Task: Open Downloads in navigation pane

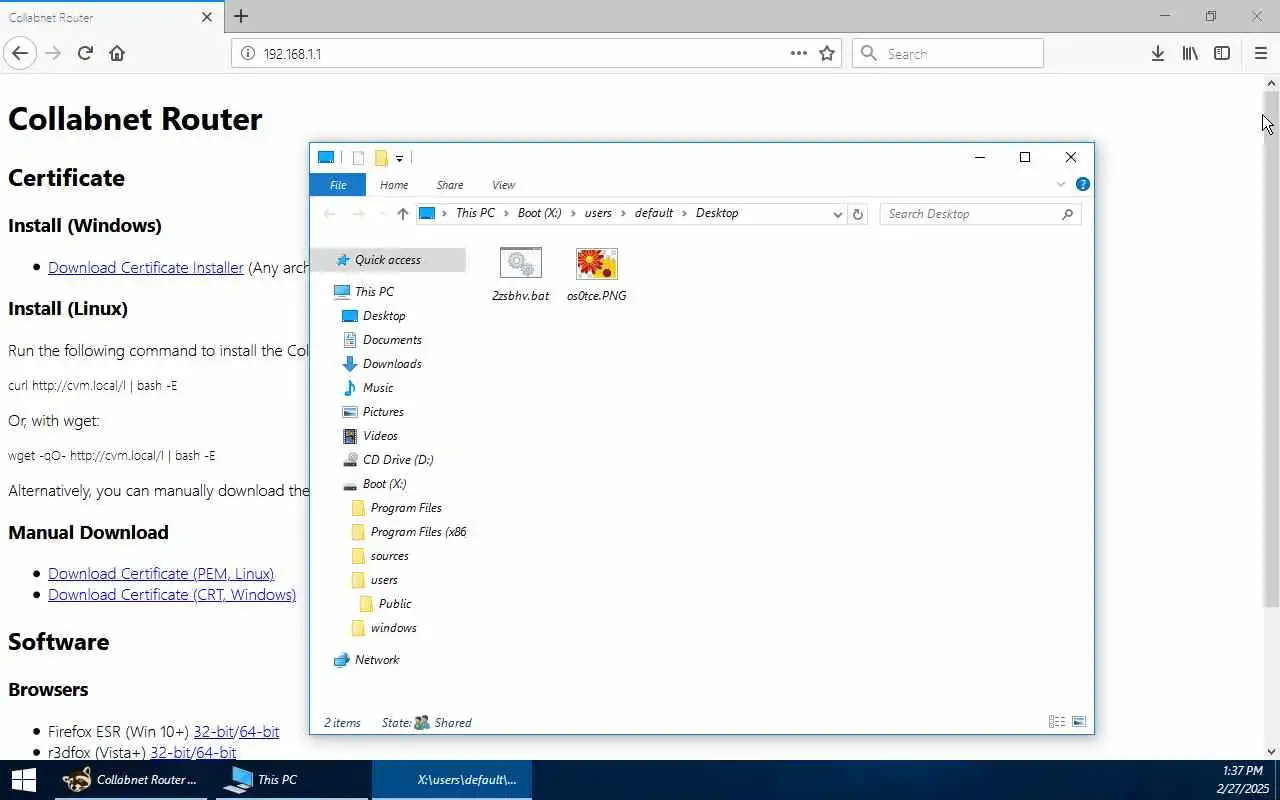Action: [x=392, y=364]
